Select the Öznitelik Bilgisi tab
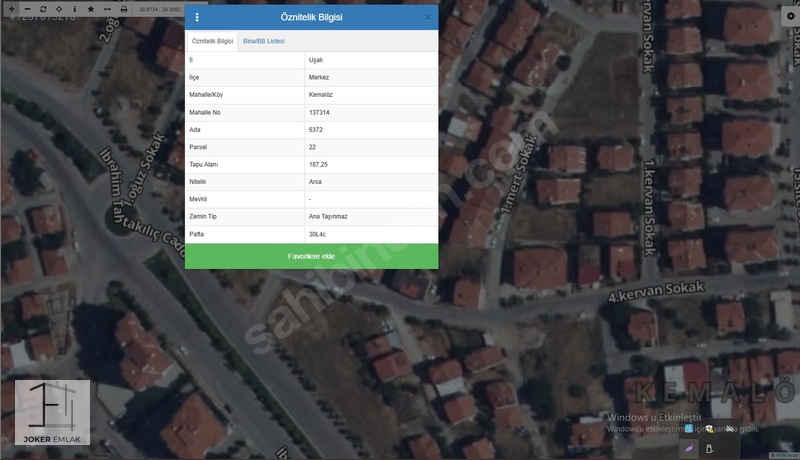800x460 pixels. 212,41
